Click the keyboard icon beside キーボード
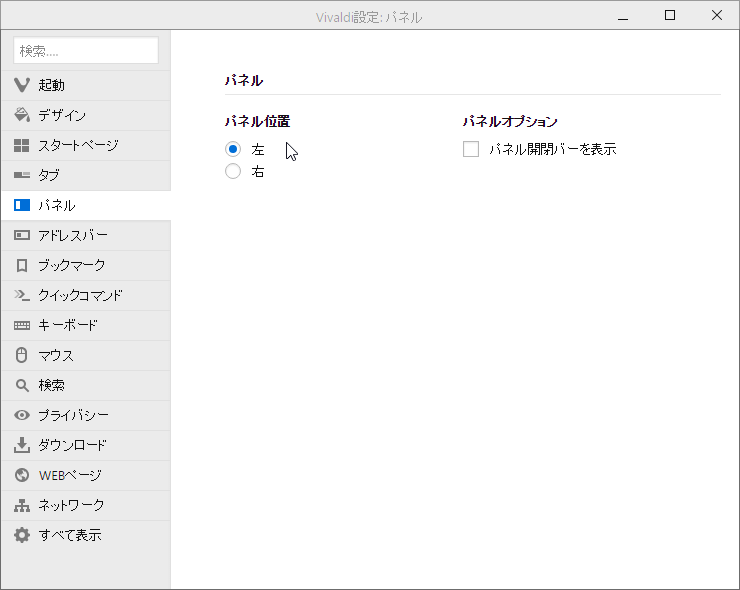Viewport: 740px width, 590px height. 22,325
